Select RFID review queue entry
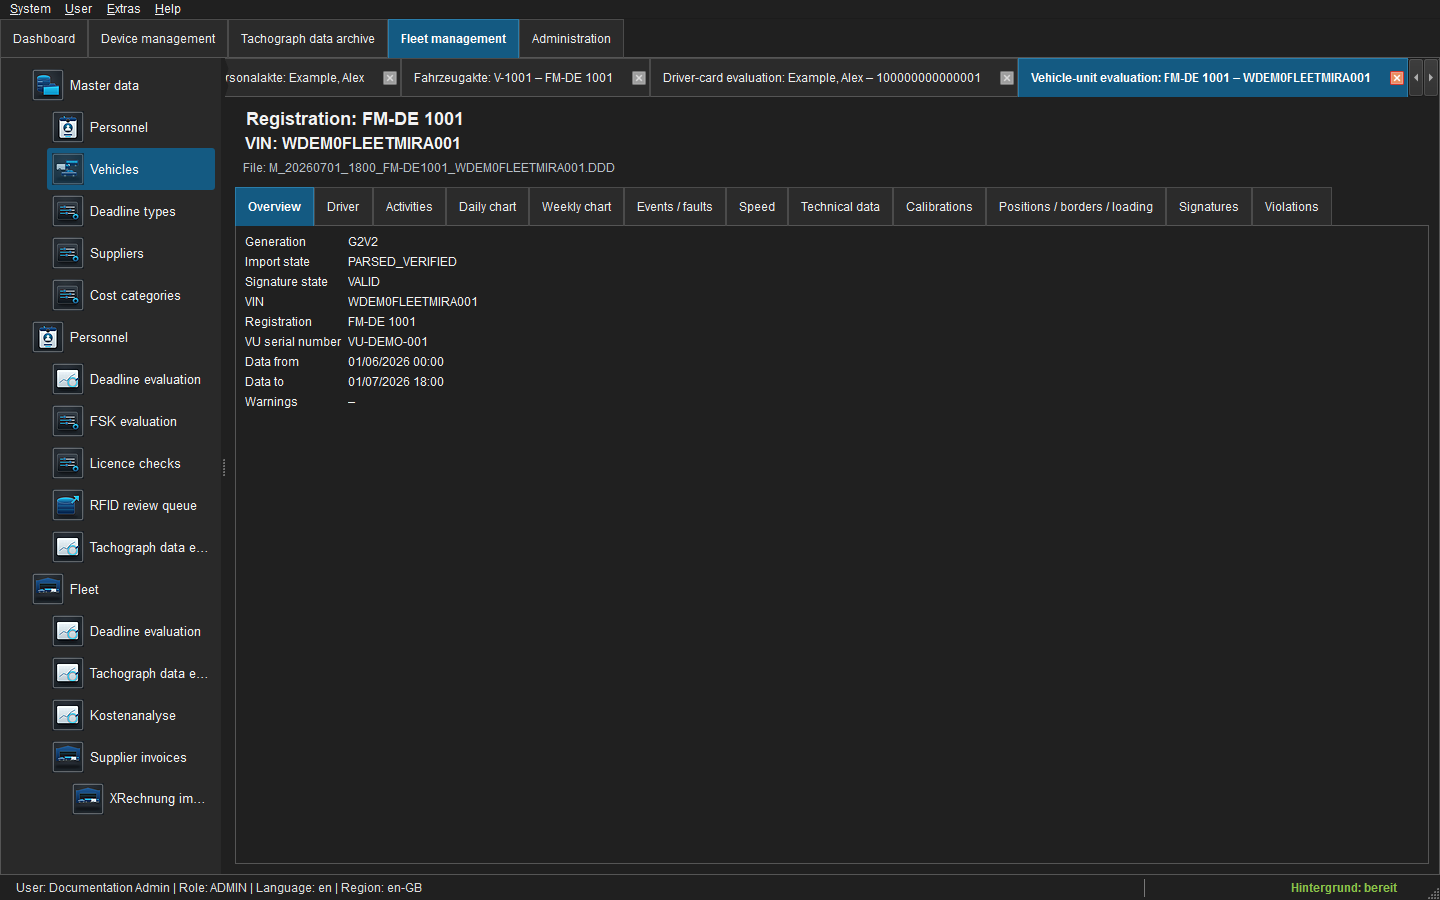 (x=131, y=505)
